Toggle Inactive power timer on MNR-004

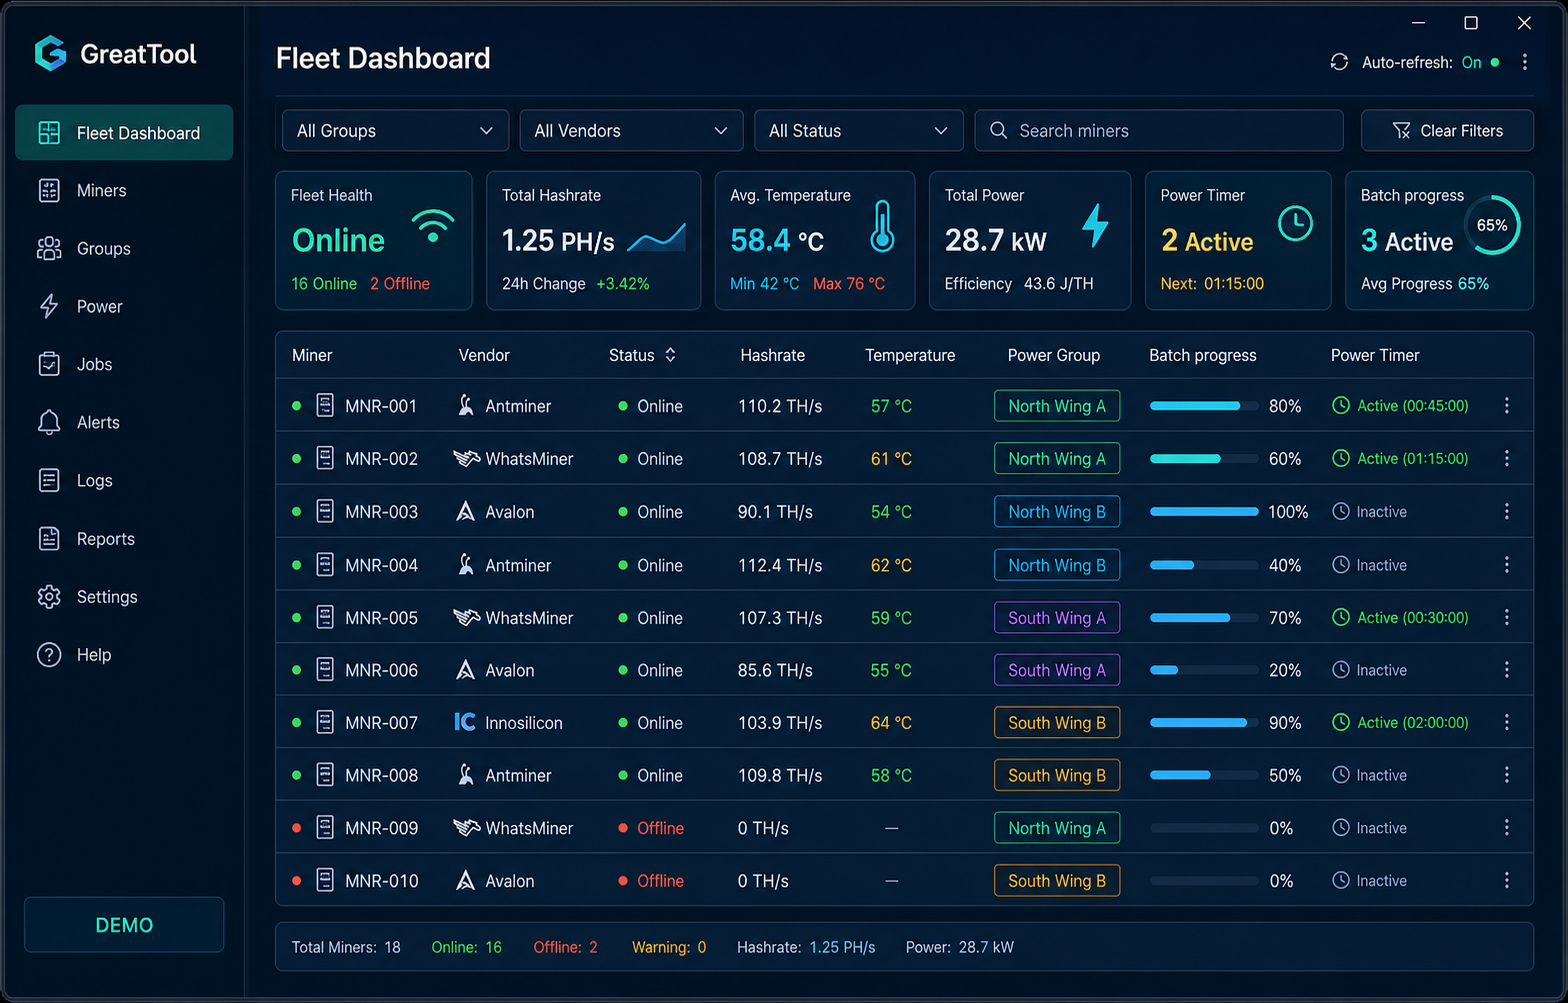pyautogui.click(x=1369, y=565)
